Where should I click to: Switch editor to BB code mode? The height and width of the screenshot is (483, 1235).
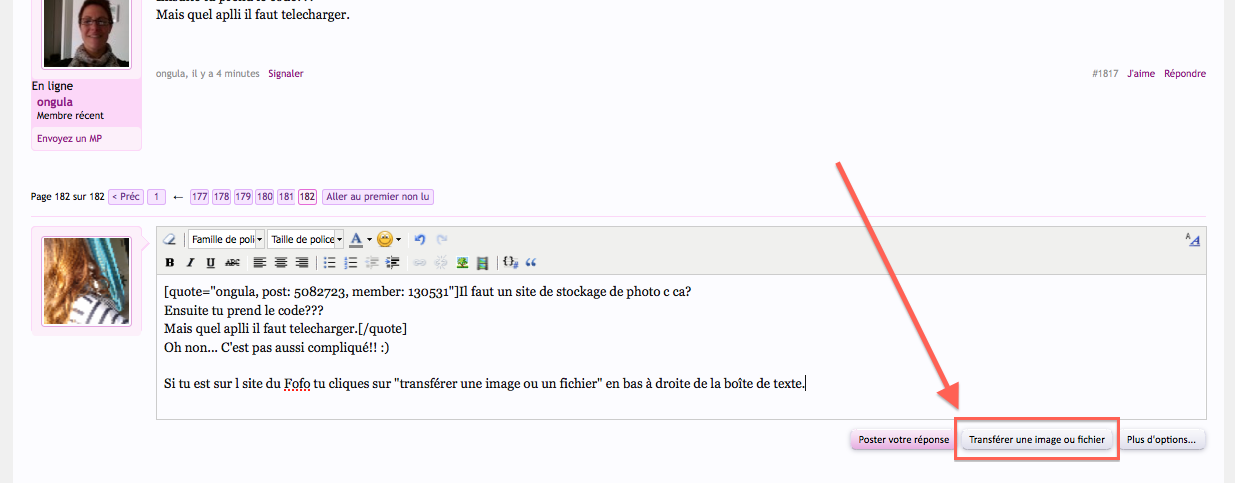pos(1192,240)
